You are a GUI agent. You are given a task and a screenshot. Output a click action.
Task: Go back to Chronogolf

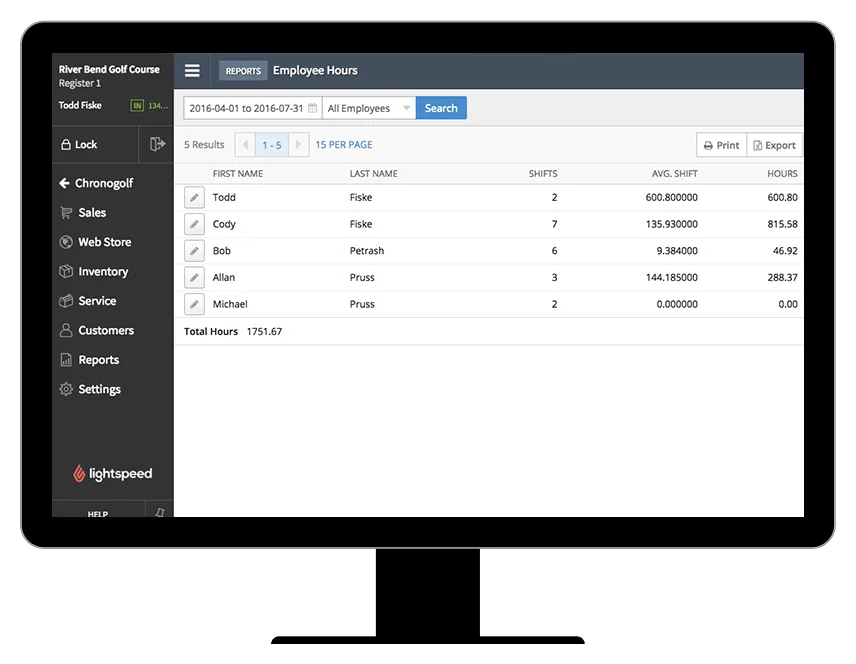click(96, 183)
